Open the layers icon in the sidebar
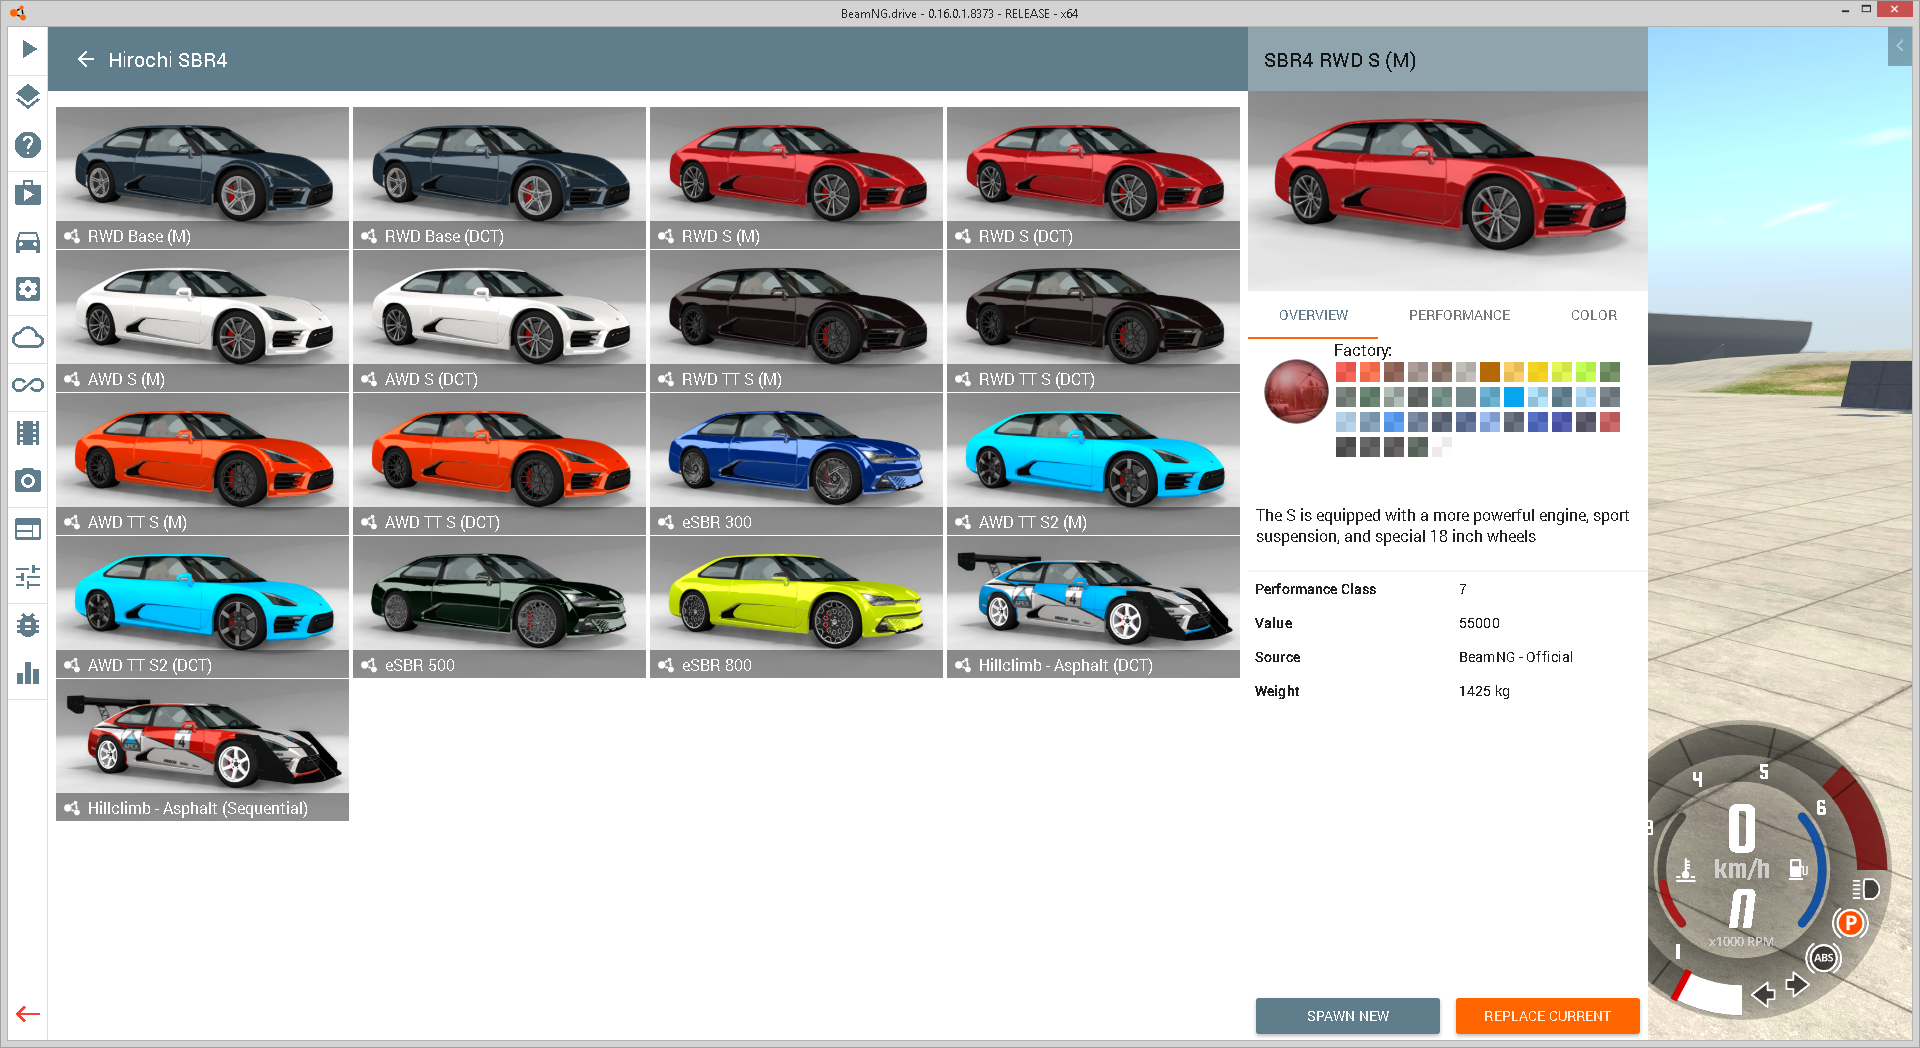The width and height of the screenshot is (1920, 1048). 28,97
